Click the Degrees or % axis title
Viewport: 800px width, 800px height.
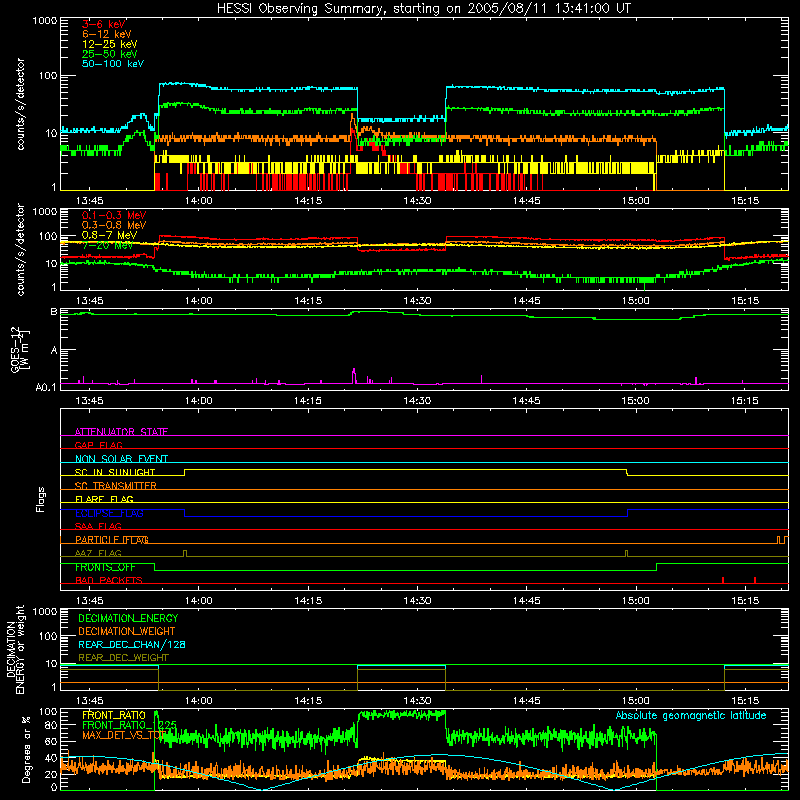pos(27,750)
